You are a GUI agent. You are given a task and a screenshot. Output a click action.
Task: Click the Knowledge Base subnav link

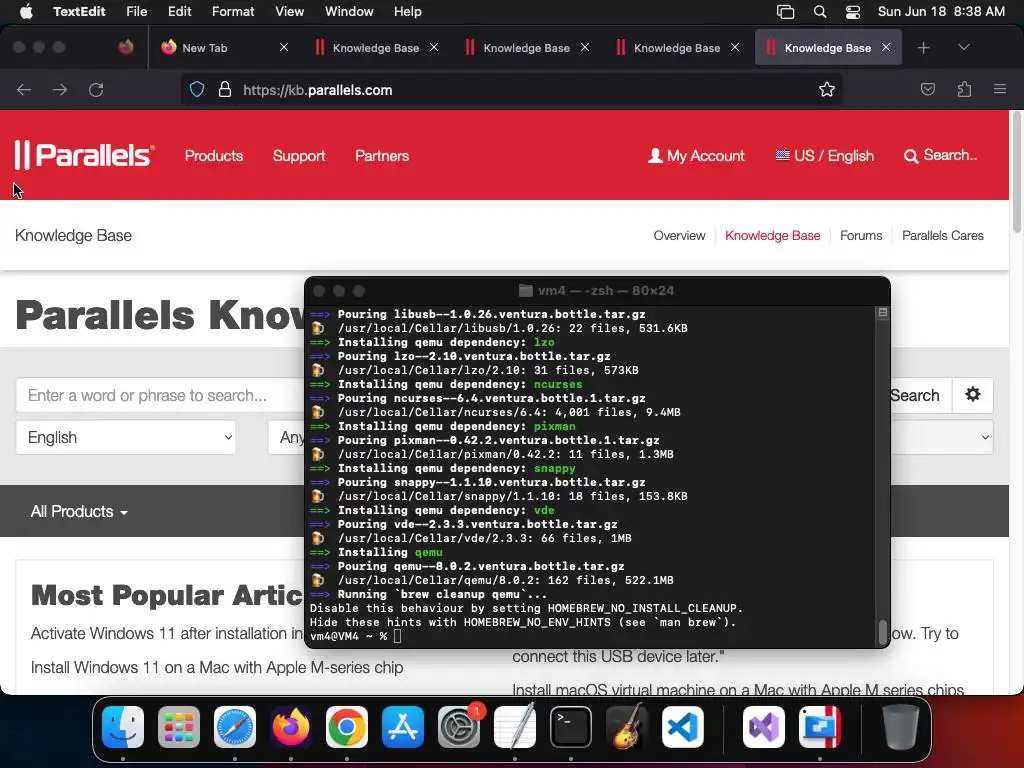(x=773, y=236)
